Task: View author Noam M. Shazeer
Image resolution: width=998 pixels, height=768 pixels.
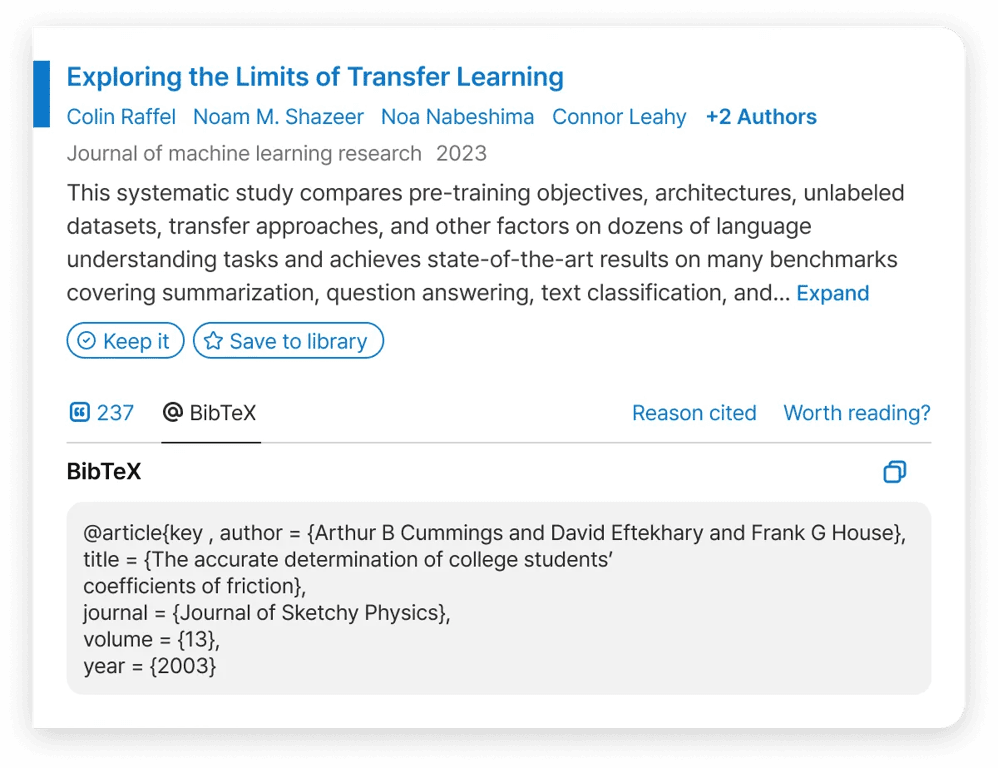Action: point(278,117)
